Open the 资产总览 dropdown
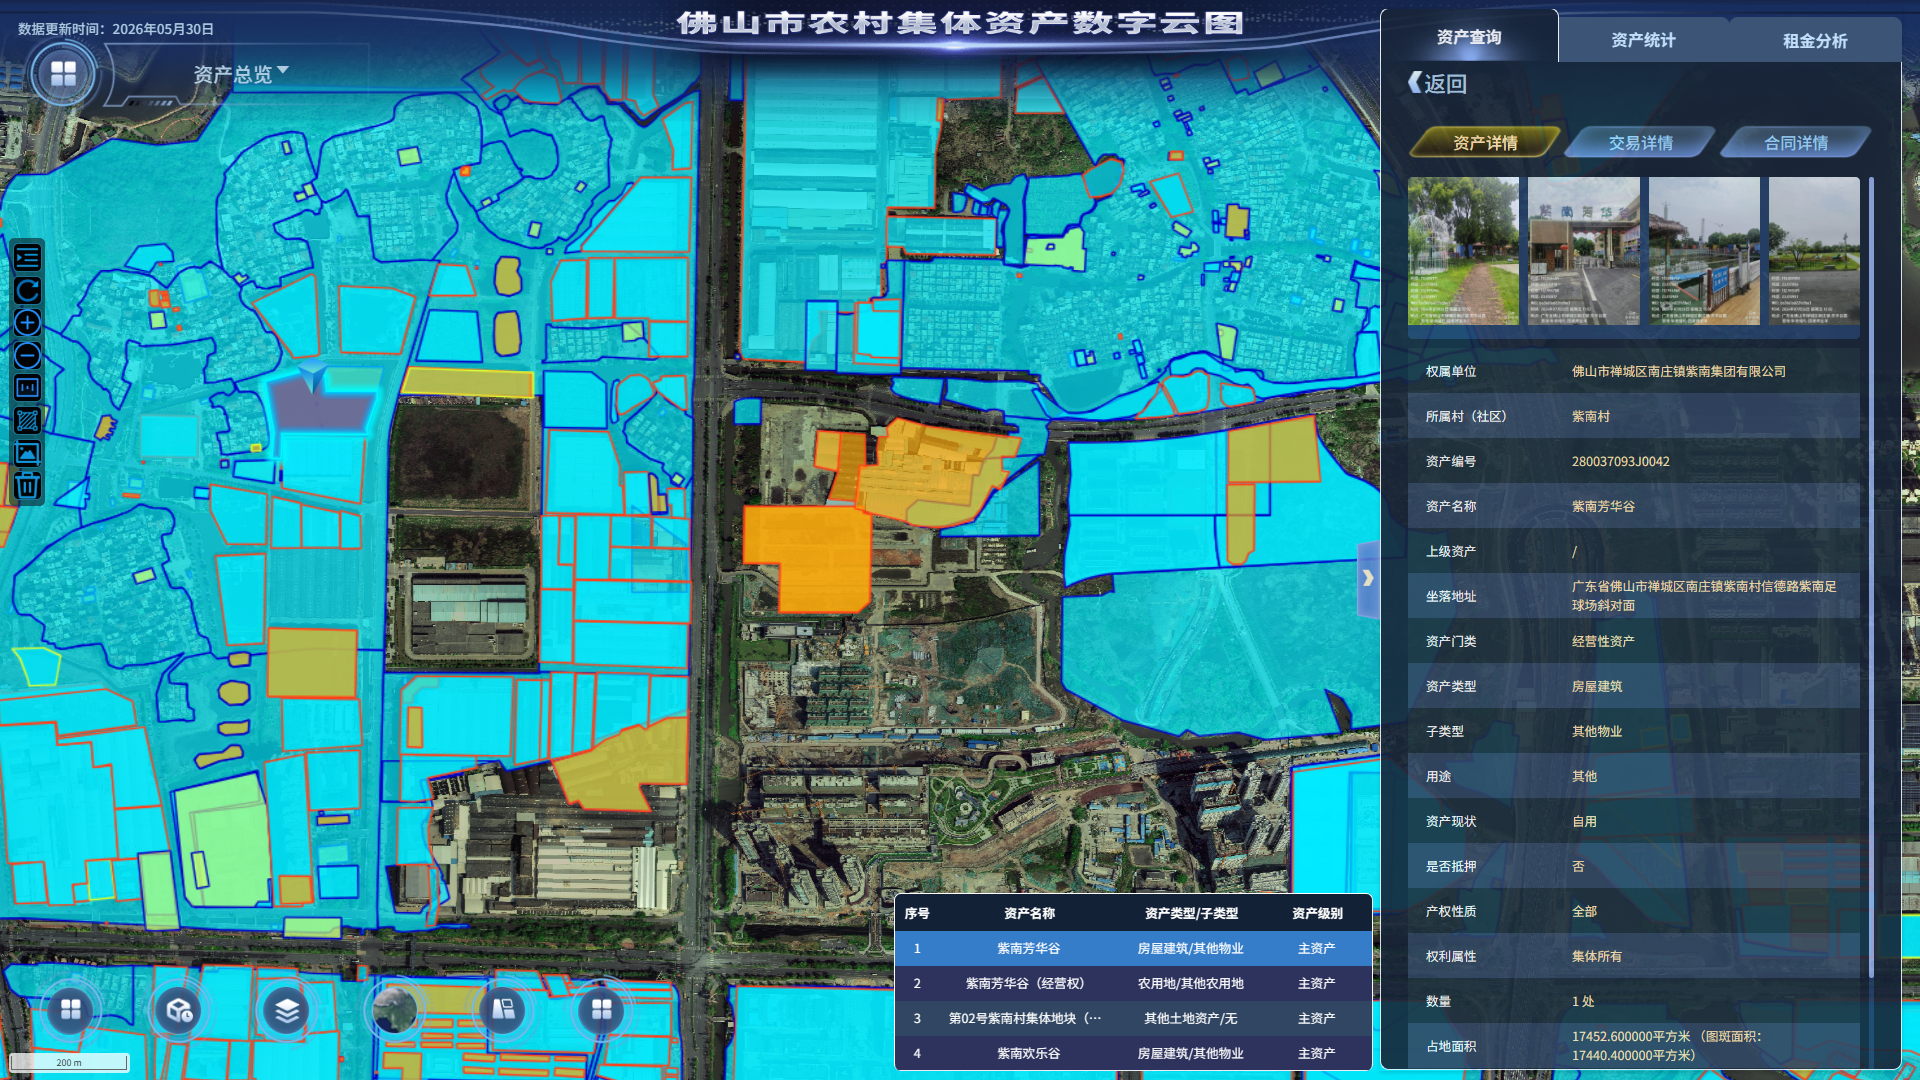Screen dimensions: 1920x1080 pyautogui.click(x=241, y=74)
